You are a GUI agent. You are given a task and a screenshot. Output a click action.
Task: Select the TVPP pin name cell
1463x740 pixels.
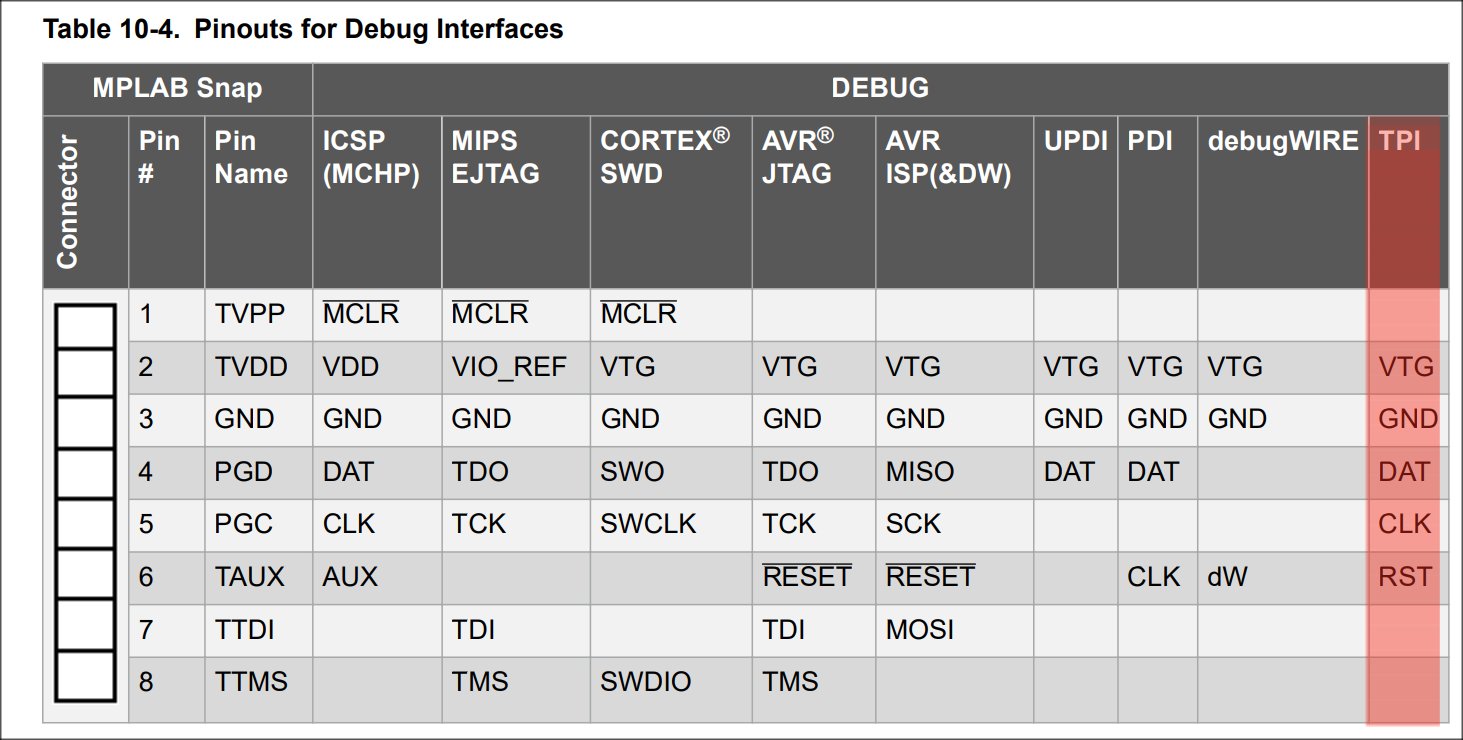pos(250,314)
